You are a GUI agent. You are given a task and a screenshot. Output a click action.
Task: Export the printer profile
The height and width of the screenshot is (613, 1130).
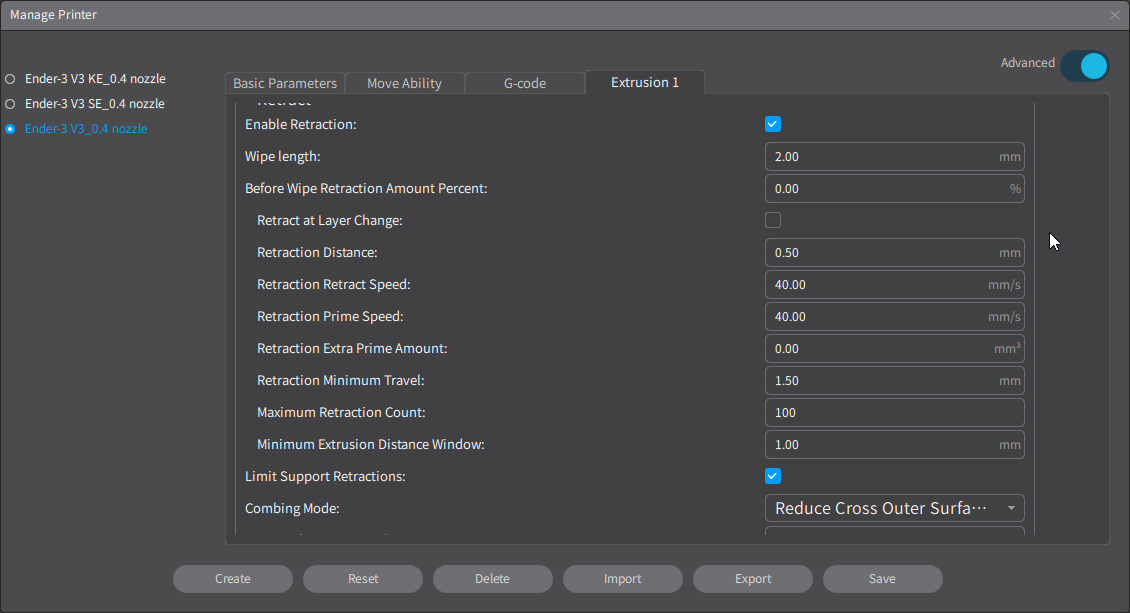pyautogui.click(x=753, y=579)
